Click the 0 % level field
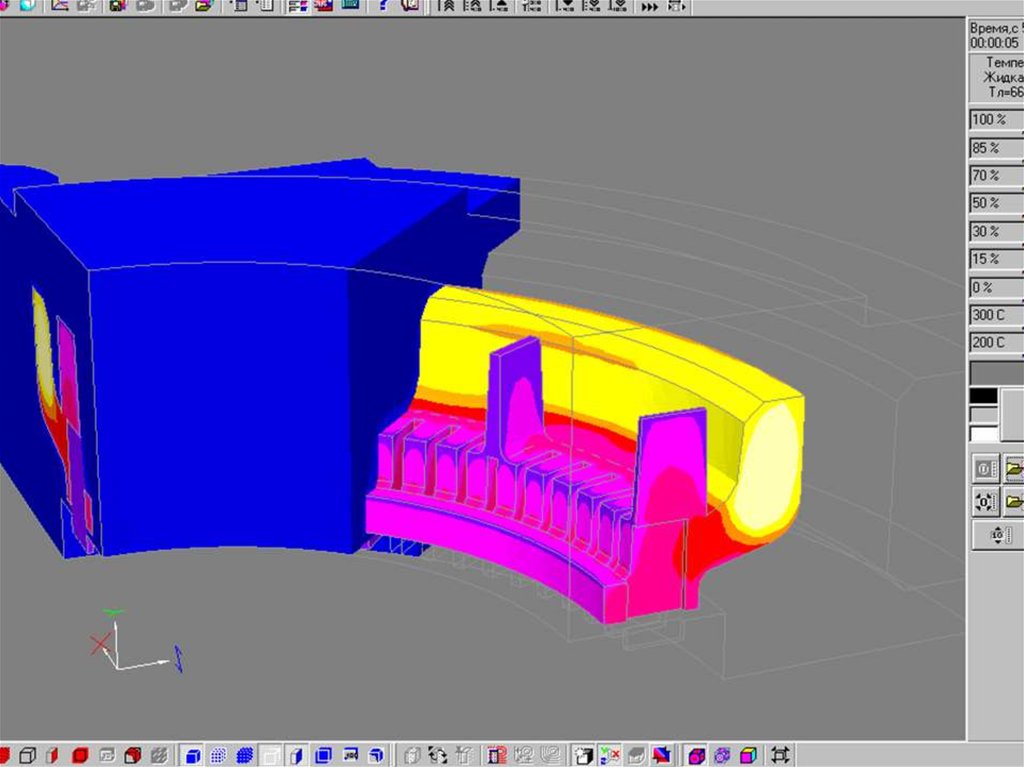The image size is (1024, 767). (994, 288)
